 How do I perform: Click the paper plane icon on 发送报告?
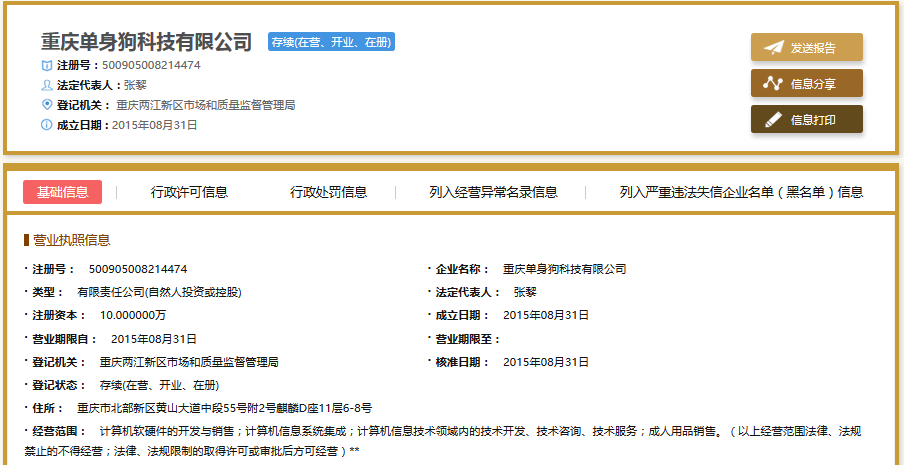click(773, 47)
